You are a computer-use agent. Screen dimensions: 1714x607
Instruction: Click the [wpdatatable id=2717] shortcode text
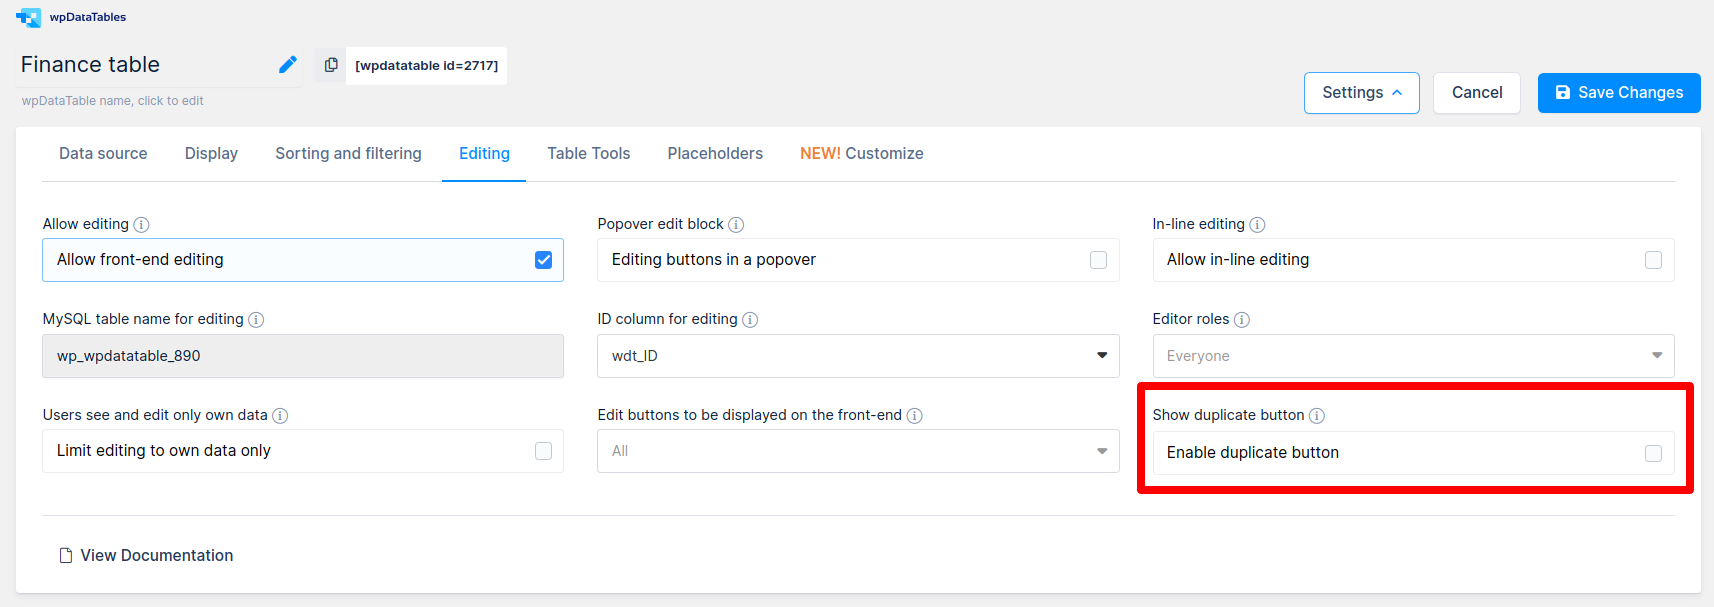(x=426, y=66)
